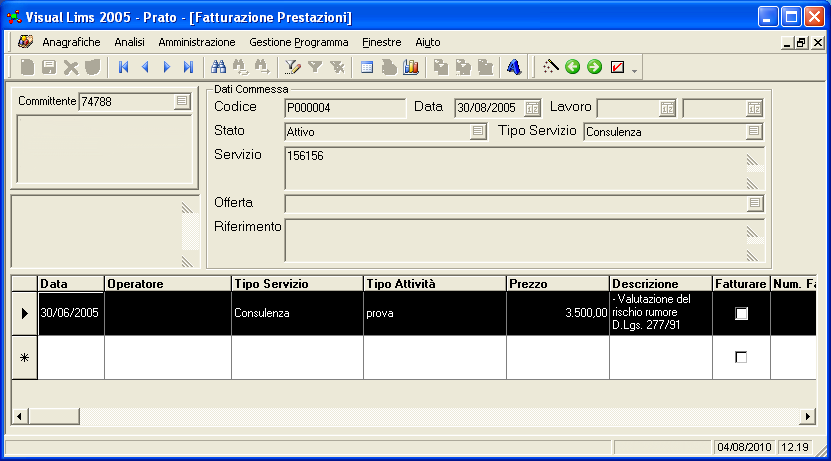Click the remove filter funnel icon
Viewport: 831px width, 461px height.
click(x=337, y=67)
